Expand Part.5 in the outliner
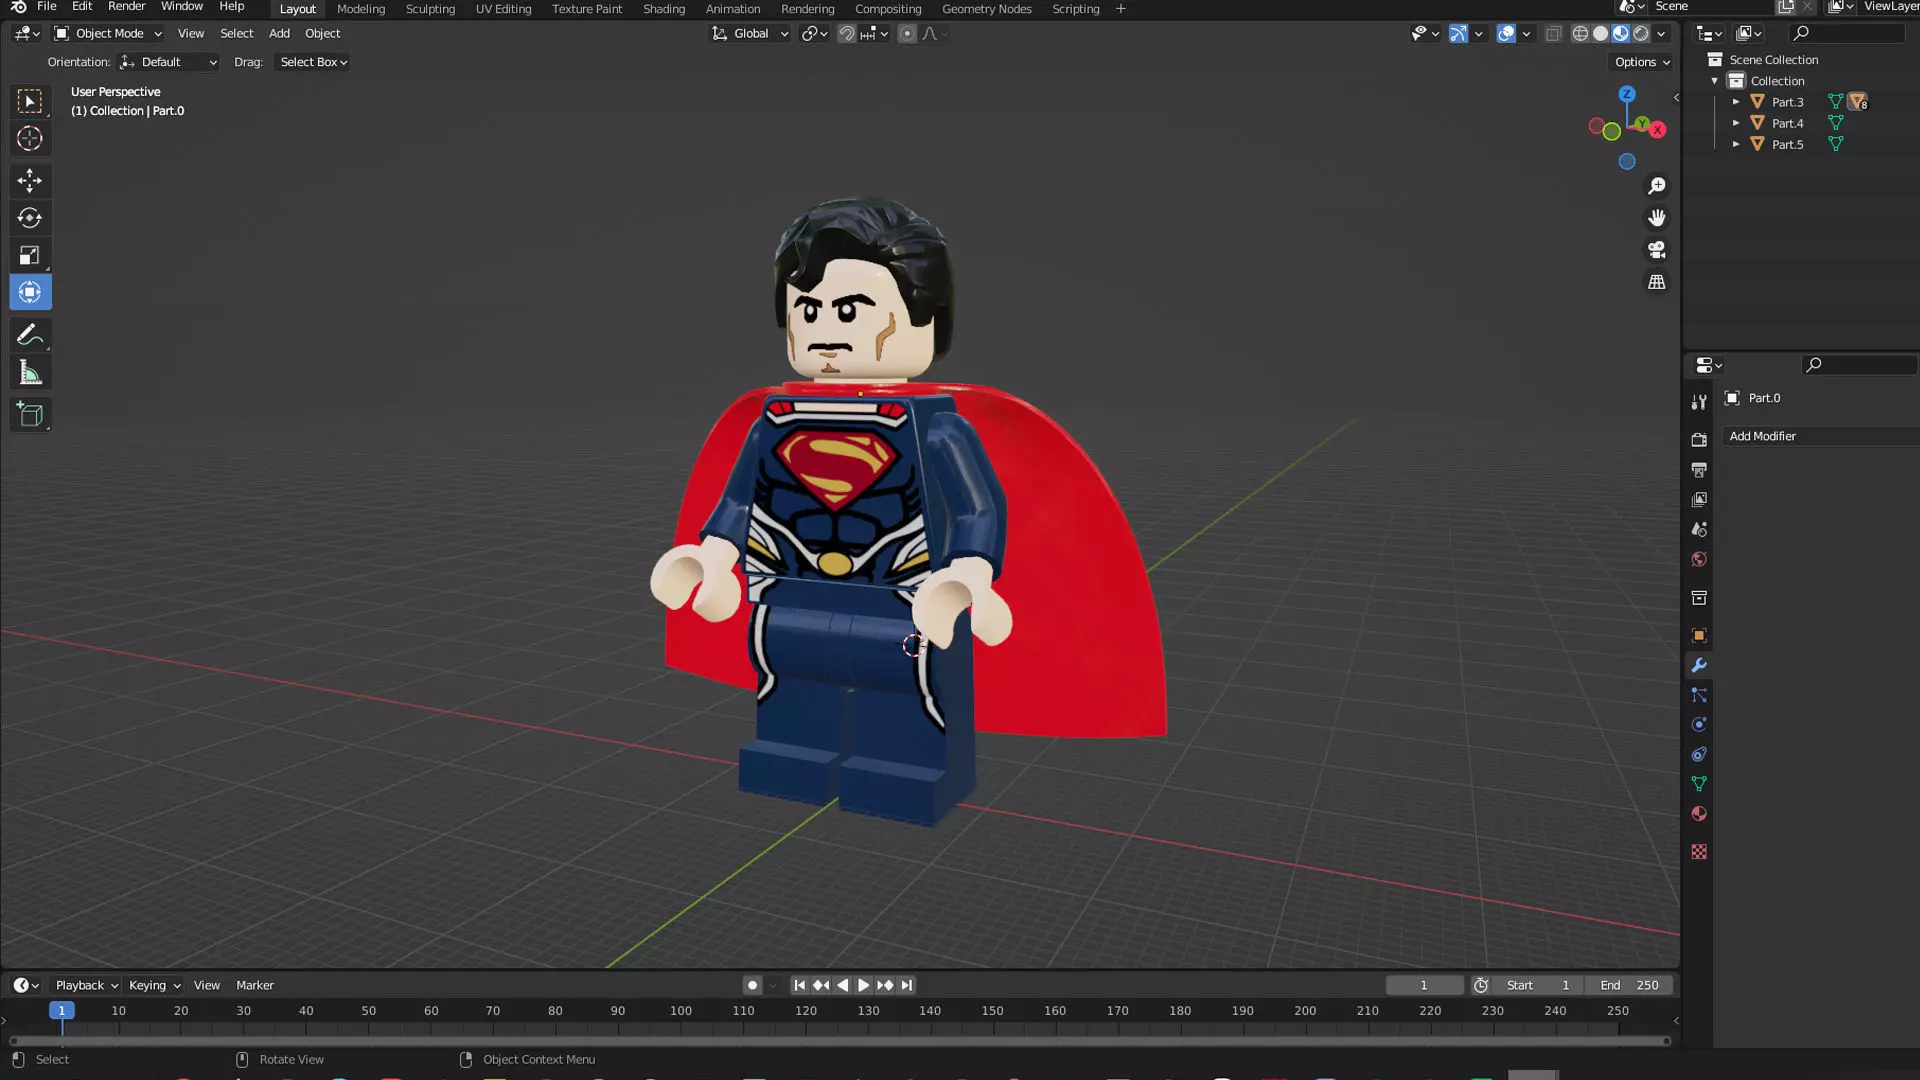Screen dimensions: 1920x1080 pyautogui.click(x=1736, y=144)
